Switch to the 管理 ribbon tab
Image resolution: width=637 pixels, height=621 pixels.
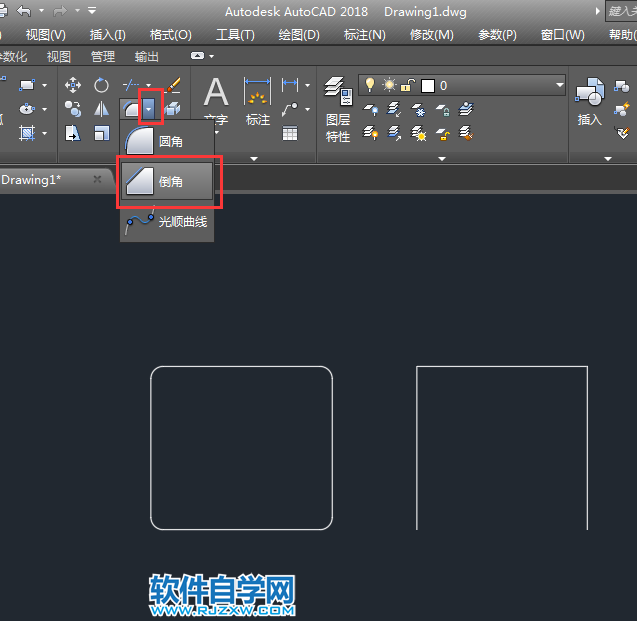coord(102,57)
